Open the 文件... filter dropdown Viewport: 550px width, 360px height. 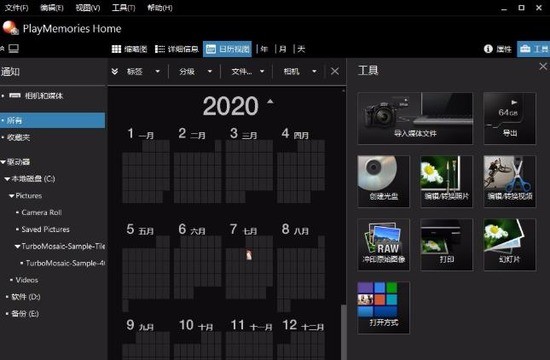click(x=248, y=72)
